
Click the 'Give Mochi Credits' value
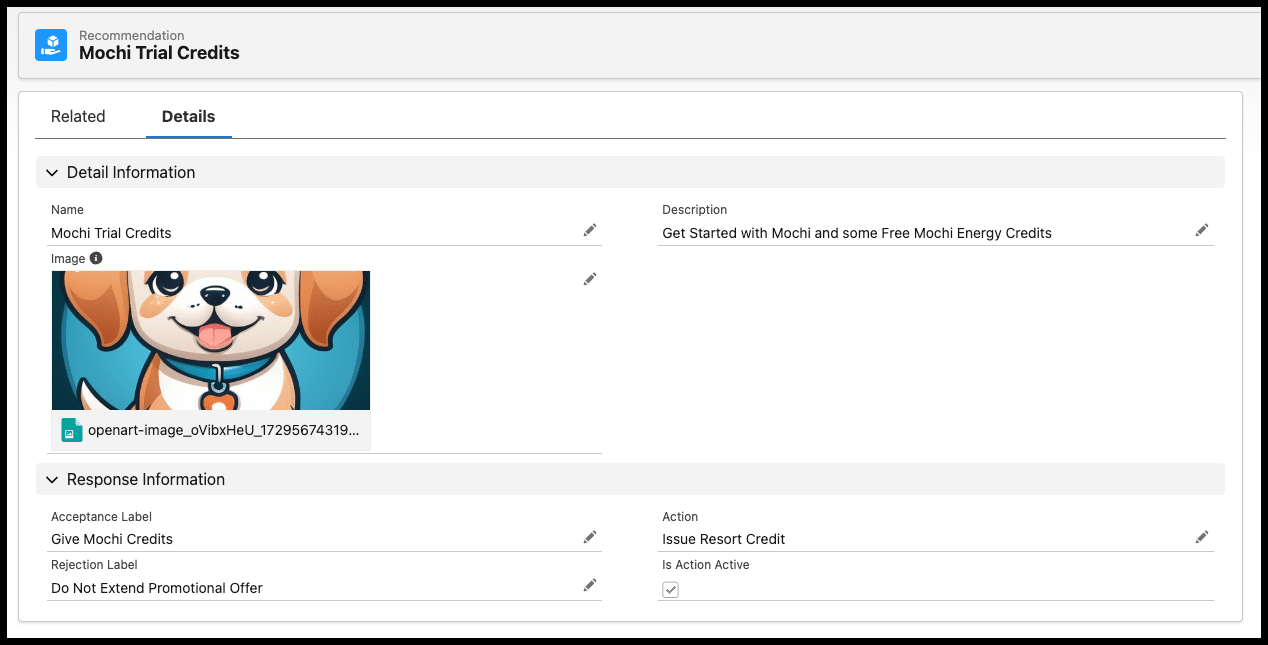point(112,539)
